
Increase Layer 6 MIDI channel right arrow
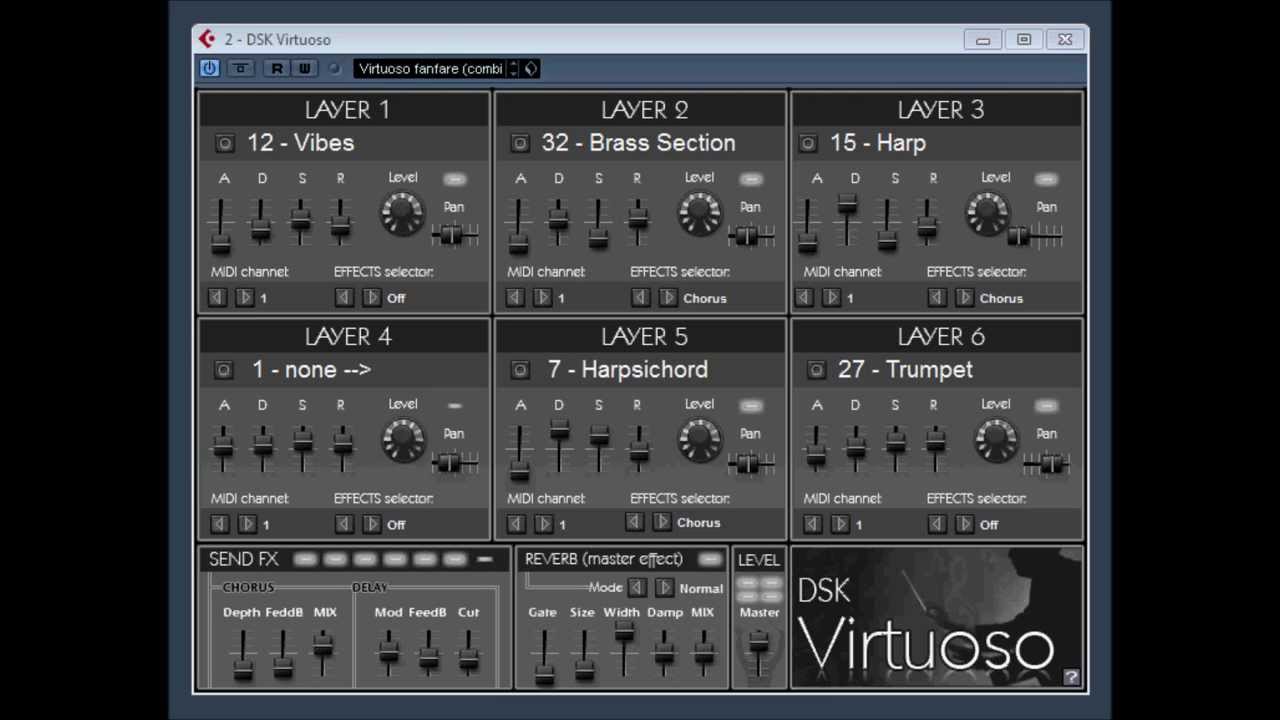pyautogui.click(x=839, y=524)
